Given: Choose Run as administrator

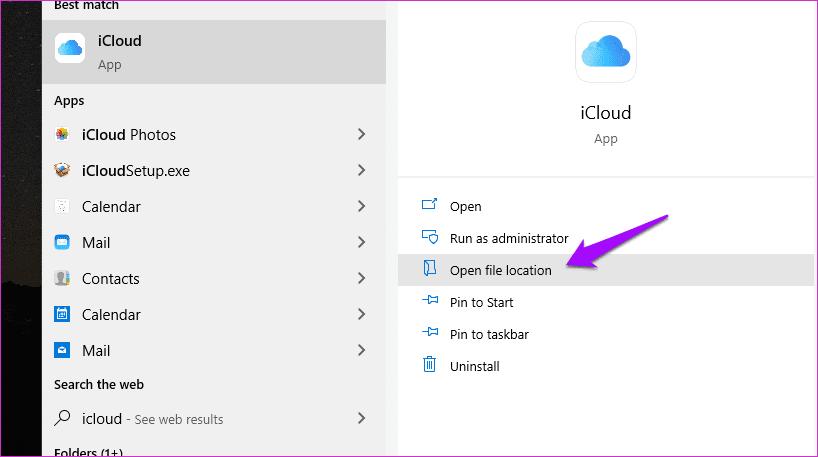Looking at the screenshot, I should 606,238.
